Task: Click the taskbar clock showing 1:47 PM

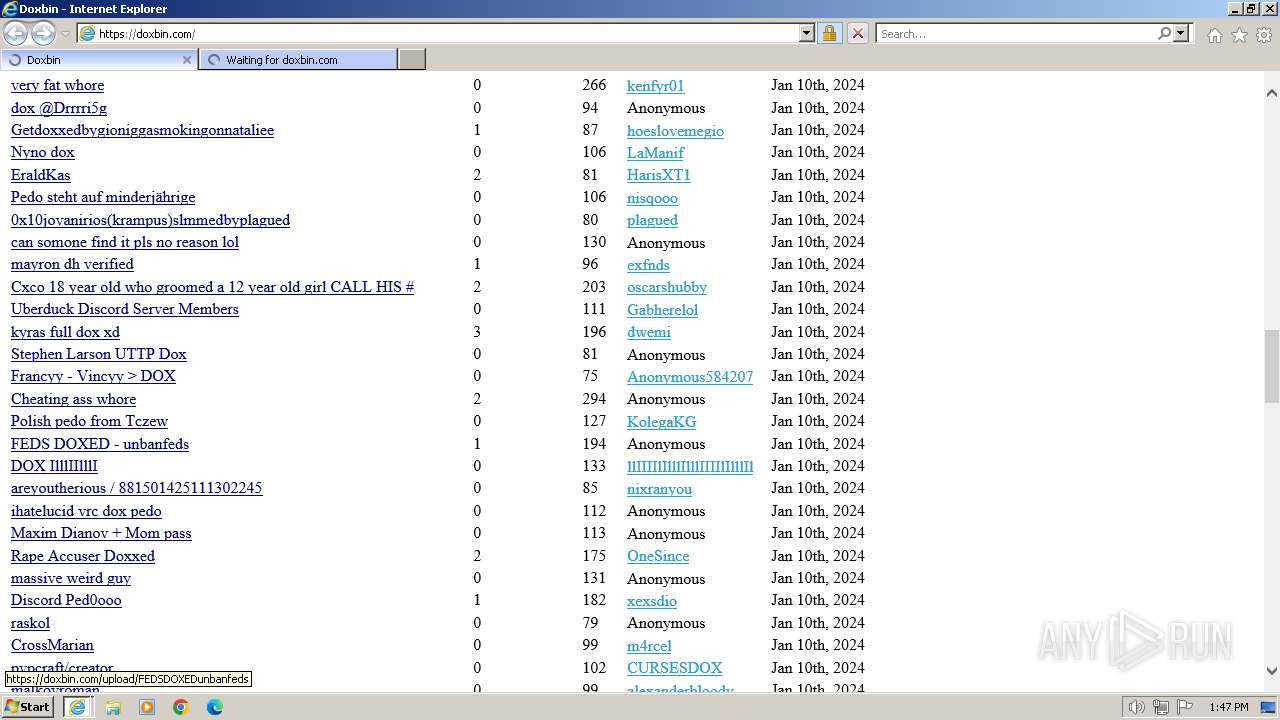Action: 1228,707
